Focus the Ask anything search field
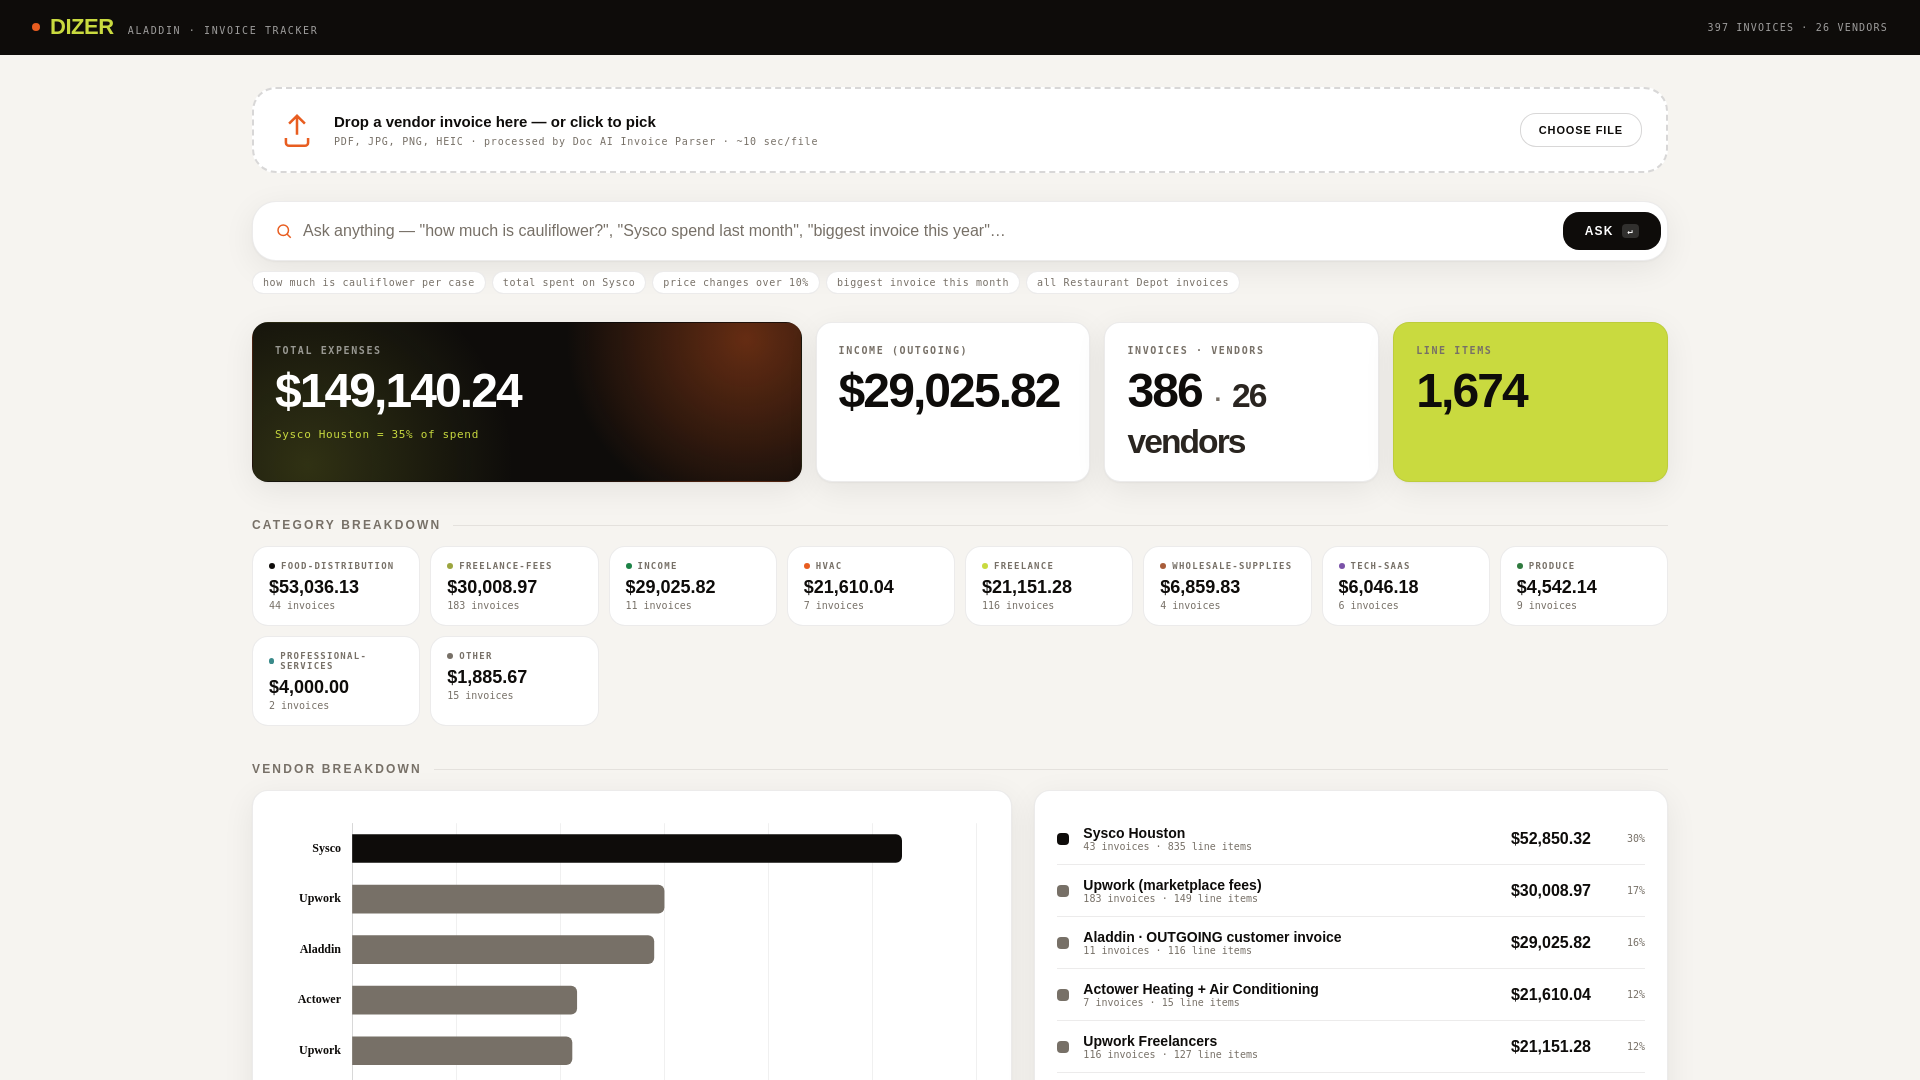1920x1080 pixels. [x=925, y=231]
